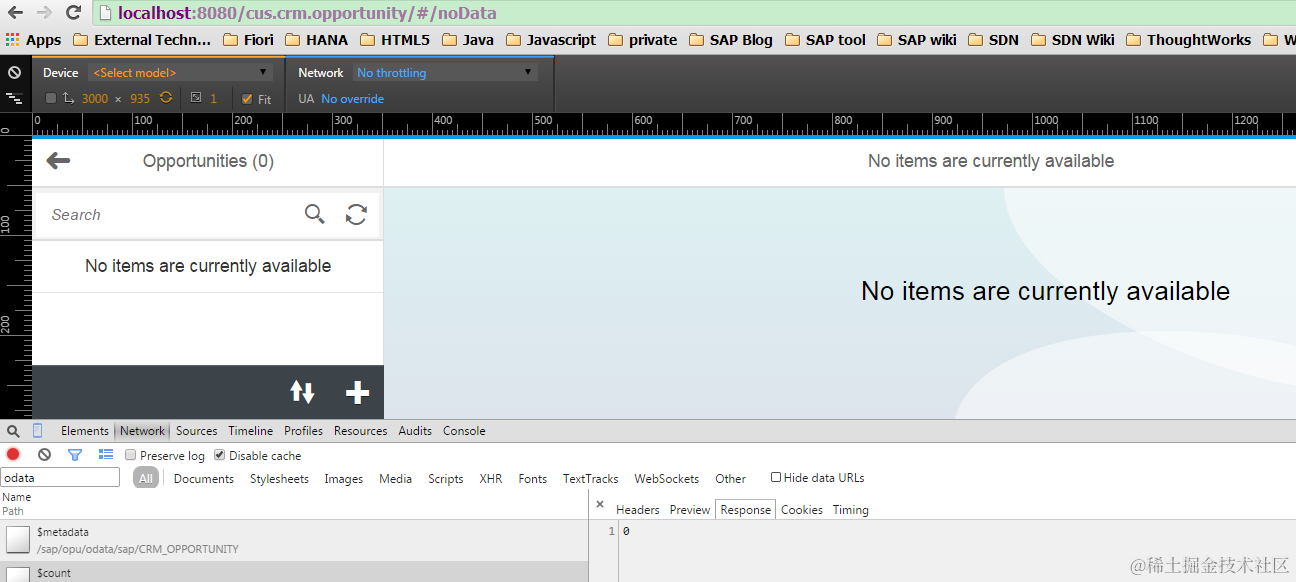The width and height of the screenshot is (1296, 582).
Task: Check Hide data URLs
Action: pyautogui.click(x=775, y=478)
